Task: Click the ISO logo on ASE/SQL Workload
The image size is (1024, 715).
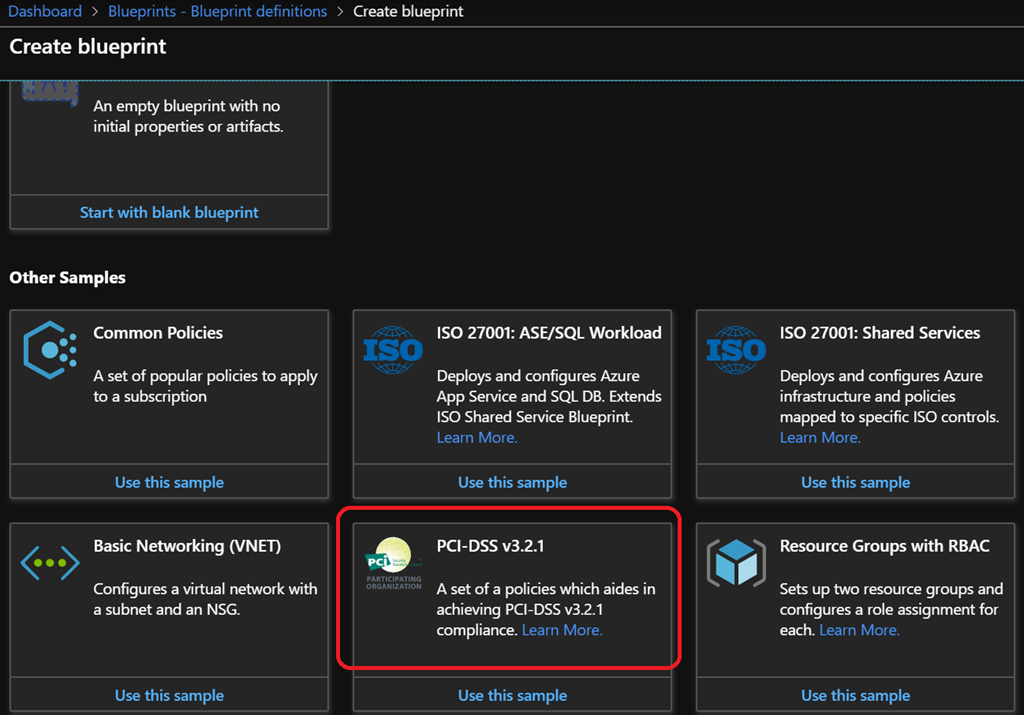Action: pos(393,349)
